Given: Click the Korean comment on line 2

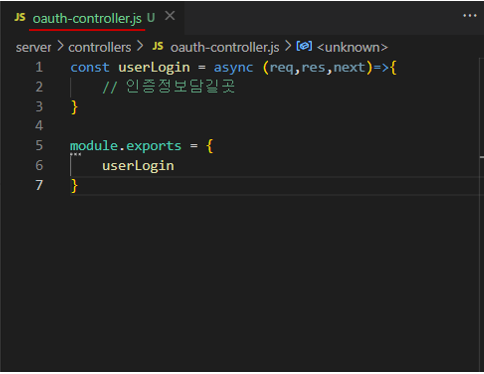Looking at the screenshot, I should point(169,87).
